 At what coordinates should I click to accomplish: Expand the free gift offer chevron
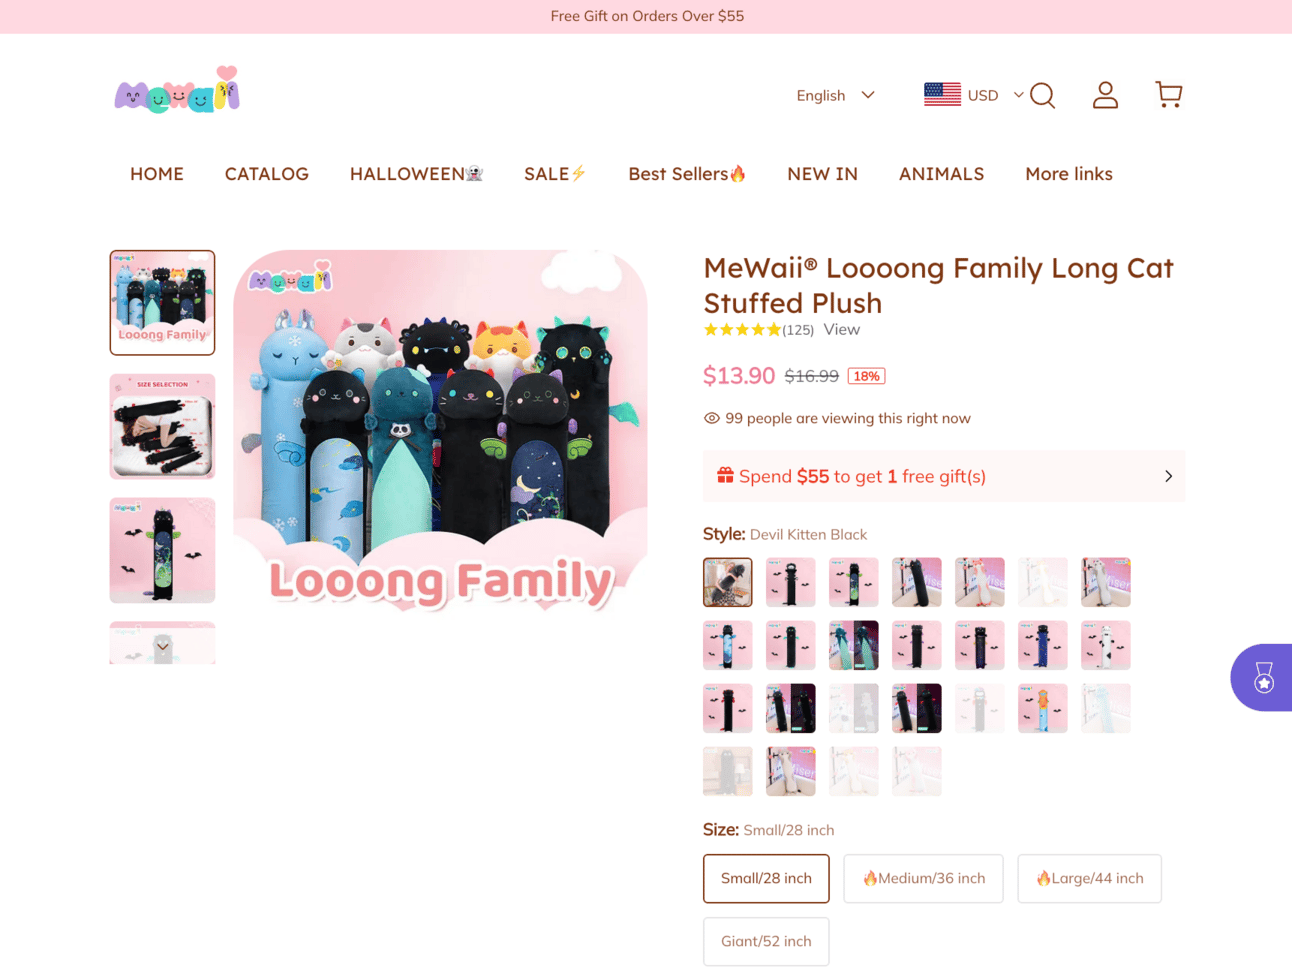1168,476
